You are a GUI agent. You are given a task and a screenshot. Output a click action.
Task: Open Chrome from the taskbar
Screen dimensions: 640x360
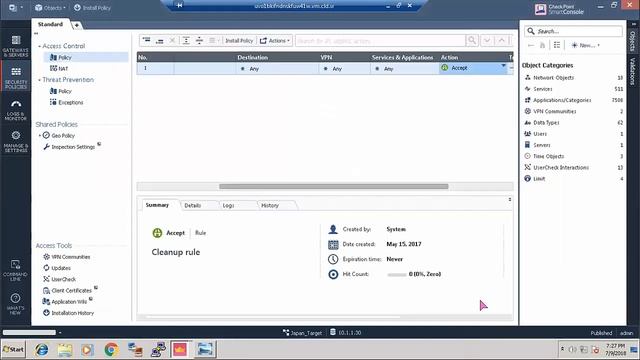tap(111, 349)
